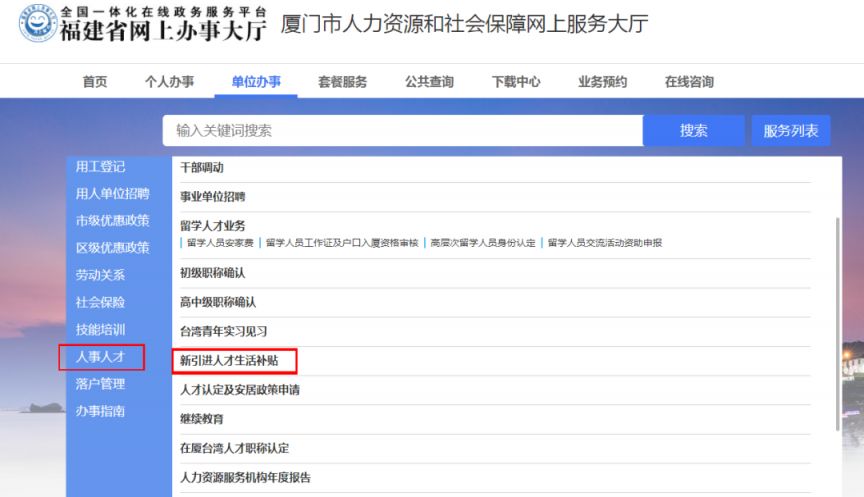Click the Fujian government service platform logo
Image resolution: width=864 pixels, height=497 pixels.
(143, 24)
